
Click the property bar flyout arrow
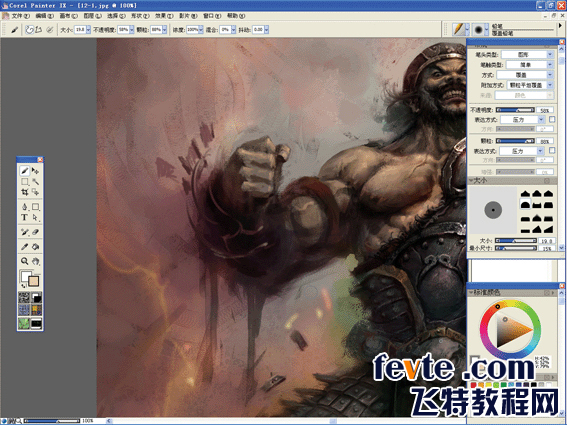(560, 26)
